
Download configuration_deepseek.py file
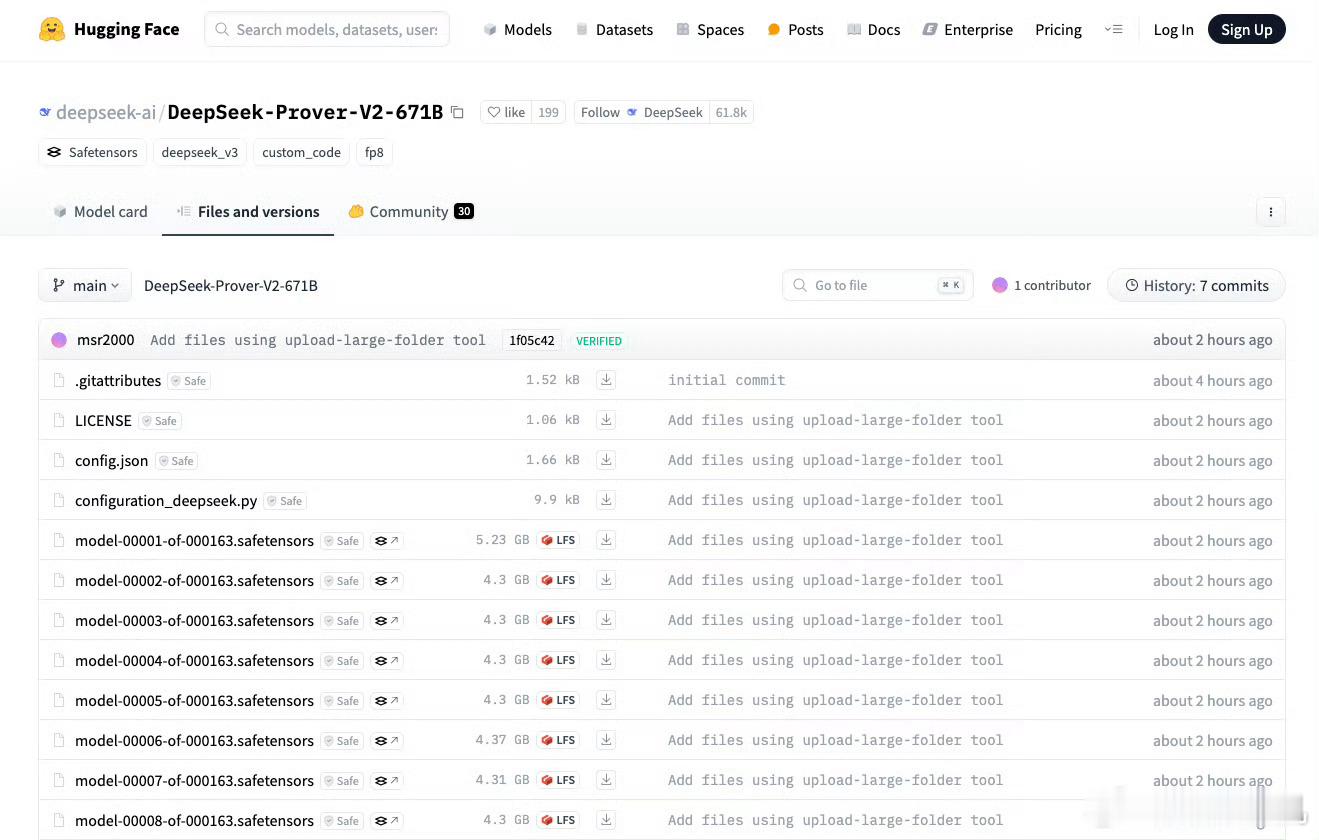tap(606, 500)
